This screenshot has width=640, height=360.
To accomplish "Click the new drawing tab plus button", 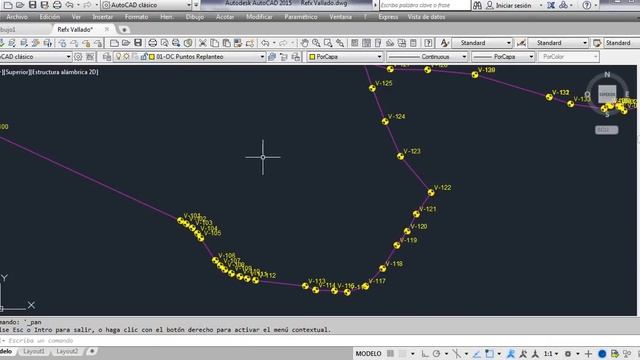I will 124,29.
